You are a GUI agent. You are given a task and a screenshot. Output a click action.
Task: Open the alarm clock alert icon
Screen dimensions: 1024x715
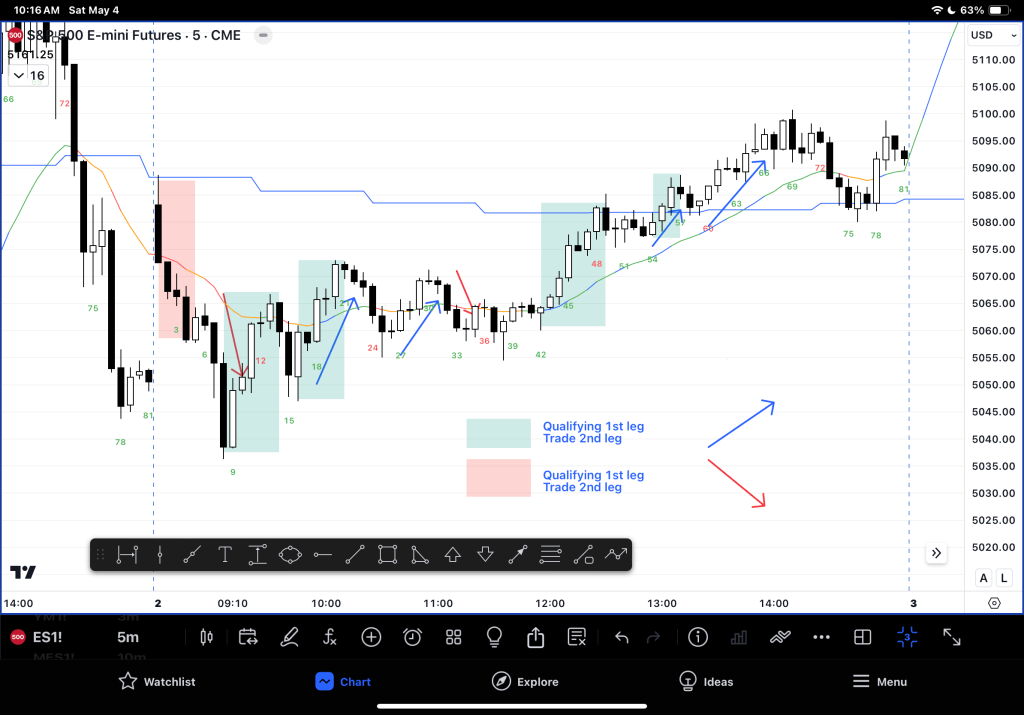tap(412, 637)
